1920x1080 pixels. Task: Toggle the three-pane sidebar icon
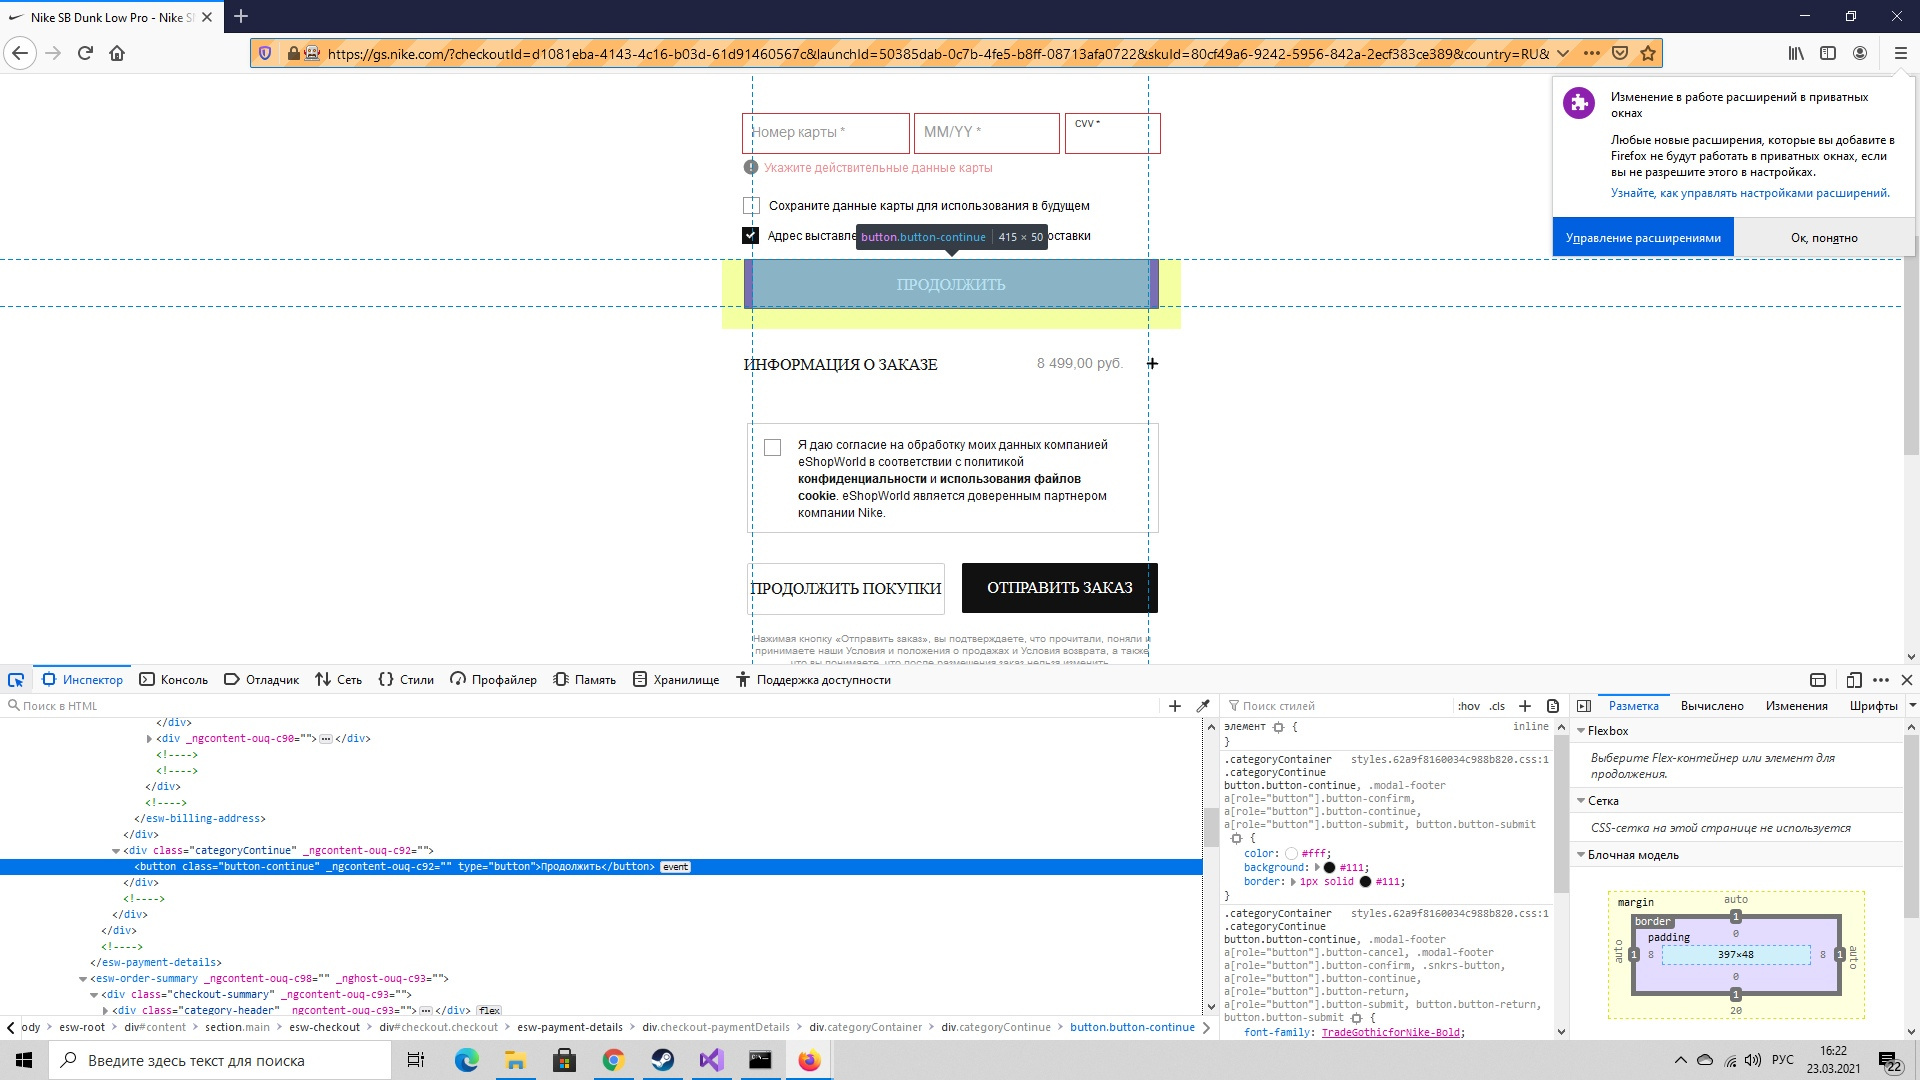point(1584,706)
